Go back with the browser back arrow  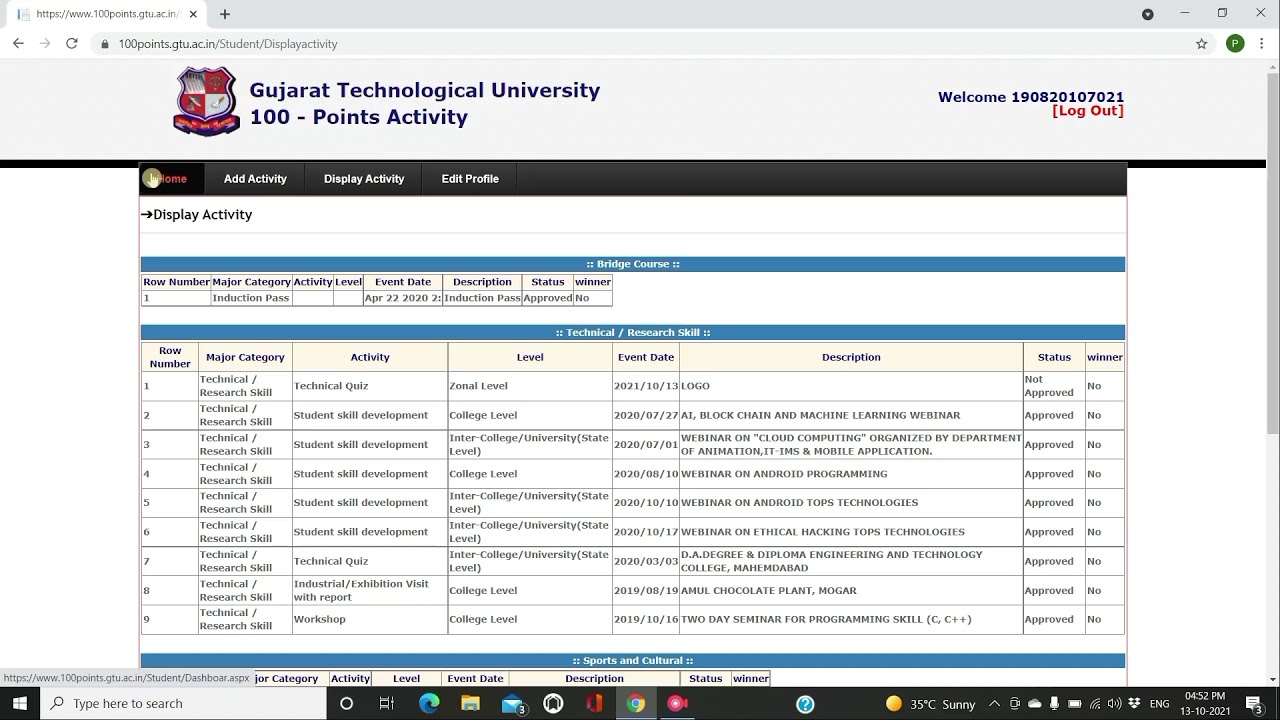[18, 44]
